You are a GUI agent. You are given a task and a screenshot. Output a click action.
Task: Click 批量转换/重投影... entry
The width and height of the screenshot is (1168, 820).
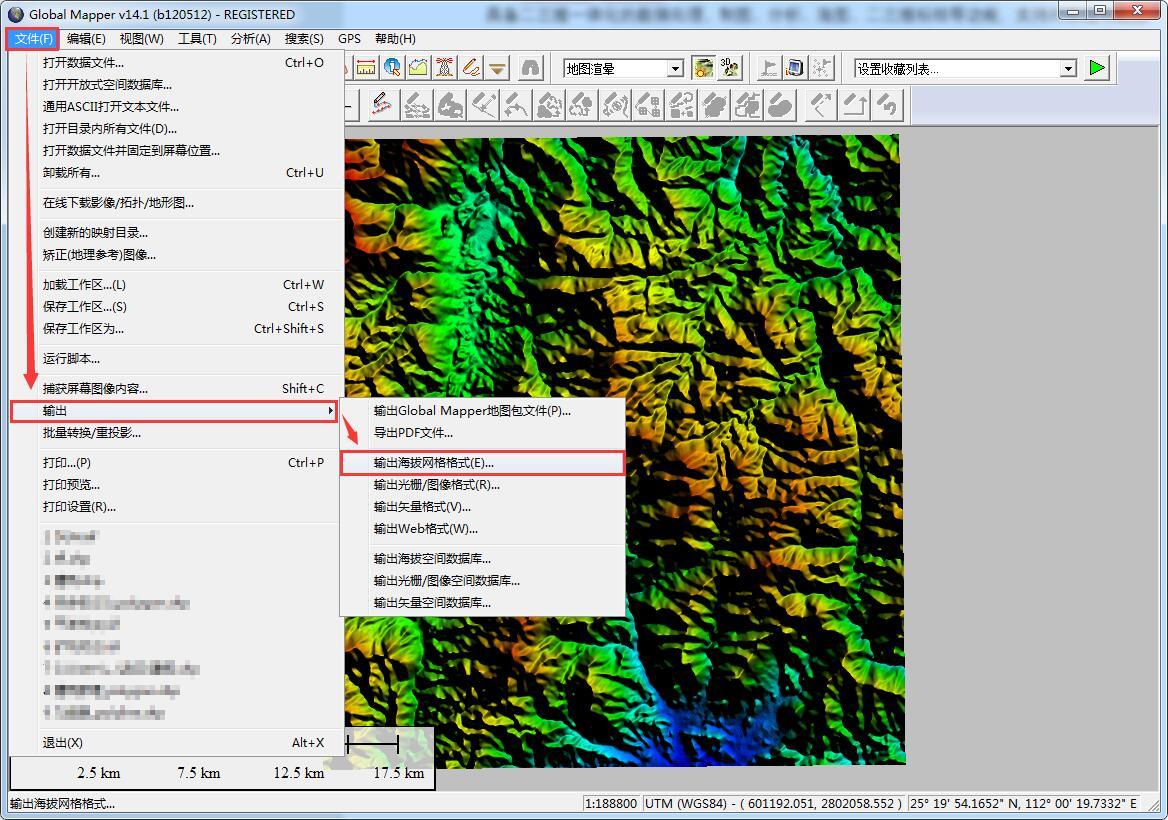[91, 433]
